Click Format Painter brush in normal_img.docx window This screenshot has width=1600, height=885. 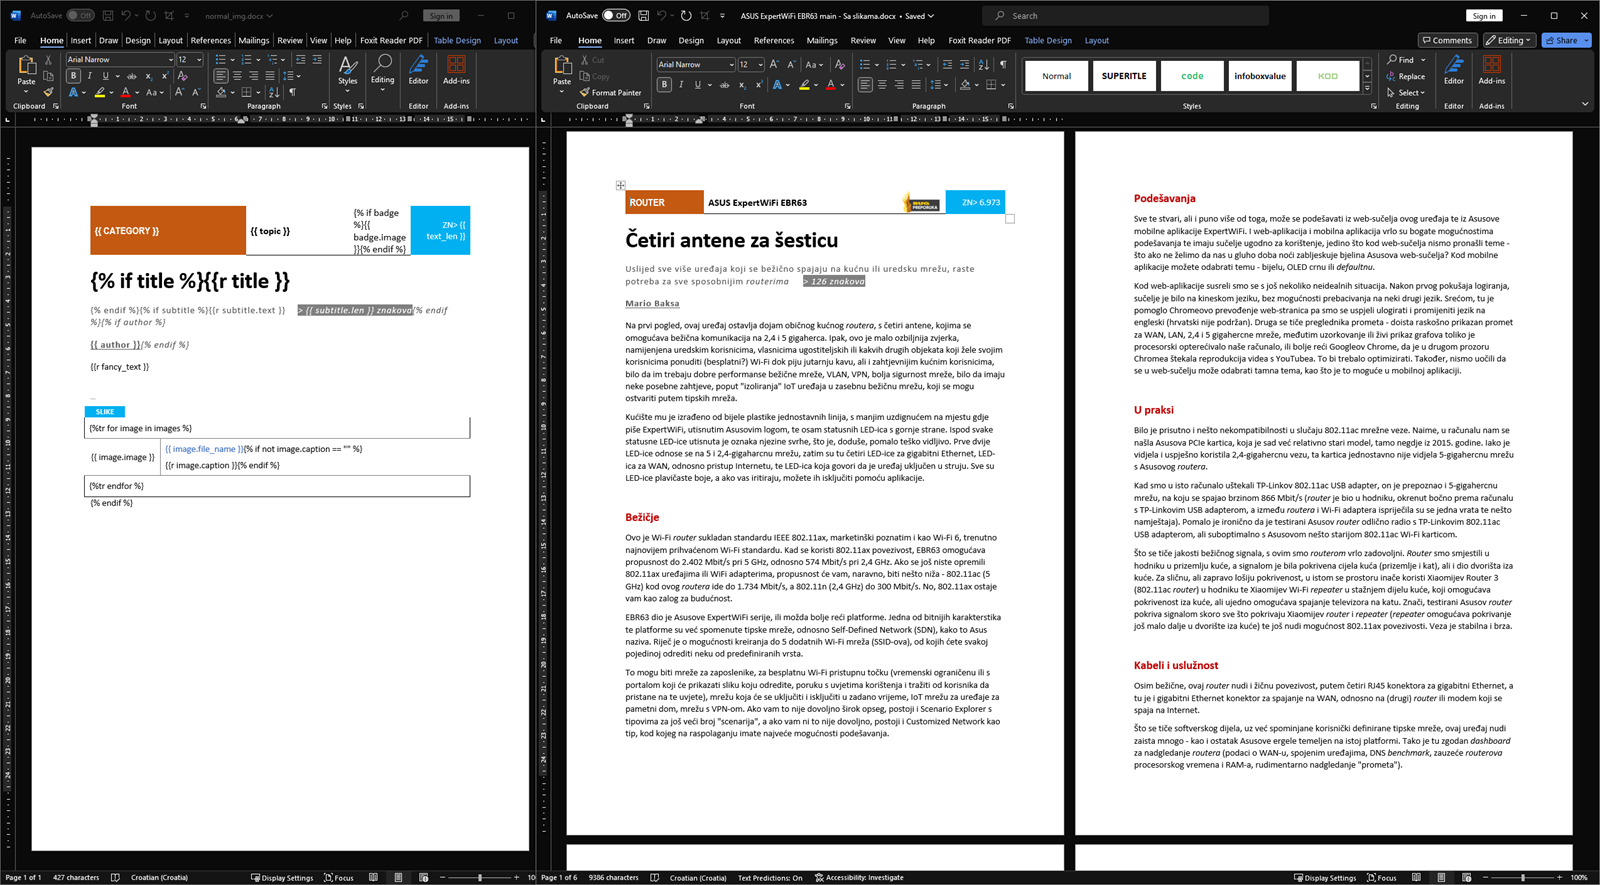coord(48,92)
